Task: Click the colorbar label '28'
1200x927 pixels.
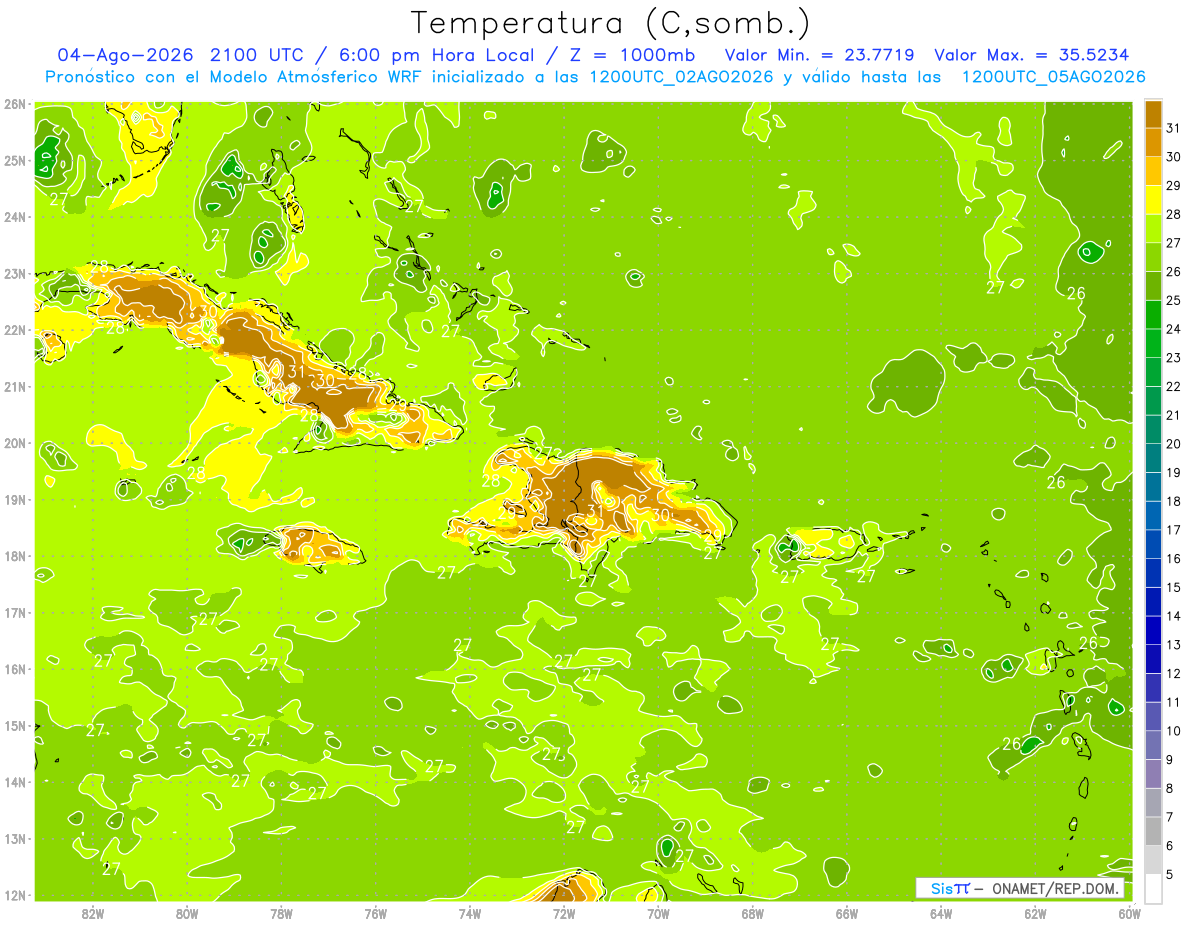Action: 1174,214
